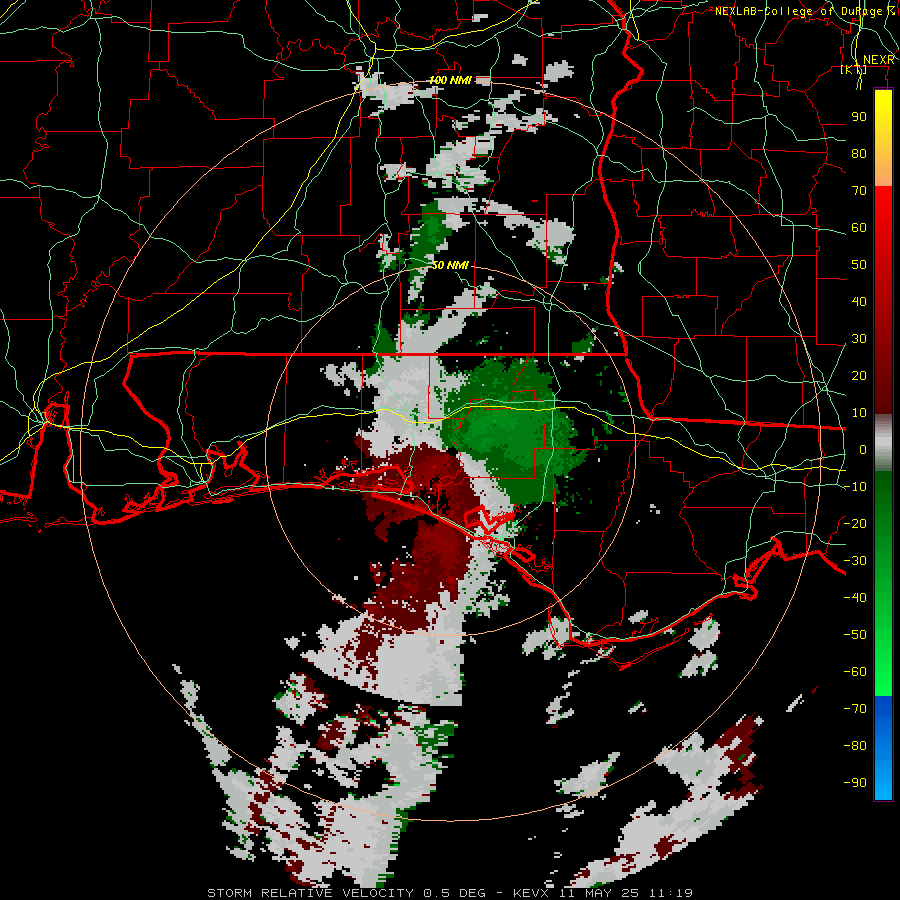900x900 pixels.
Task: Click the "50 NMI" range ring label
Action: (x=451, y=265)
